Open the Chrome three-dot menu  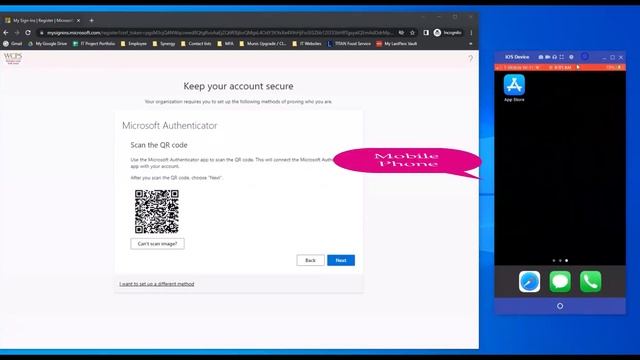click(471, 33)
